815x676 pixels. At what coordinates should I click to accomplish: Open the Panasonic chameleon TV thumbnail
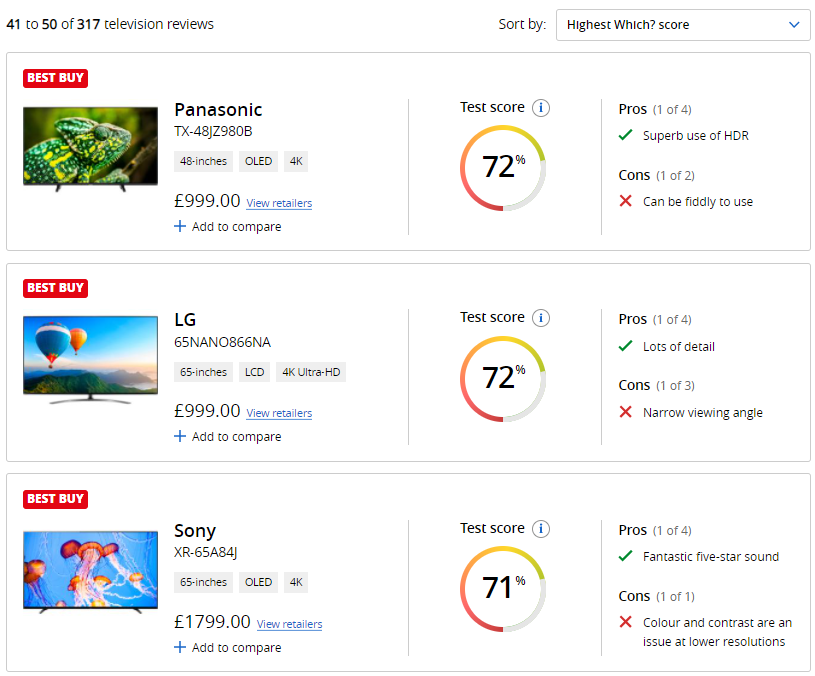[x=91, y=148]
